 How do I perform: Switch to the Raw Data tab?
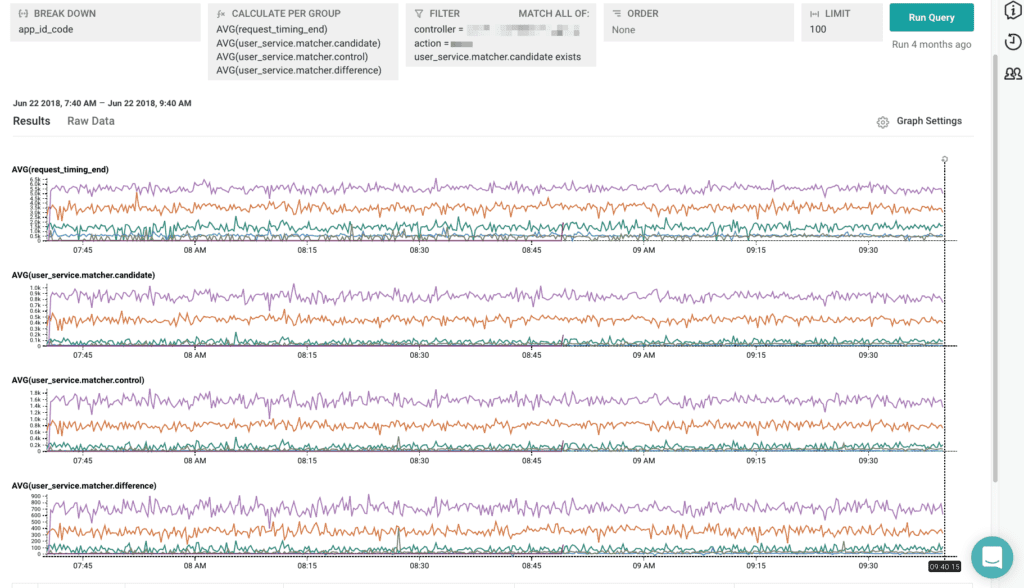point(91,121)
